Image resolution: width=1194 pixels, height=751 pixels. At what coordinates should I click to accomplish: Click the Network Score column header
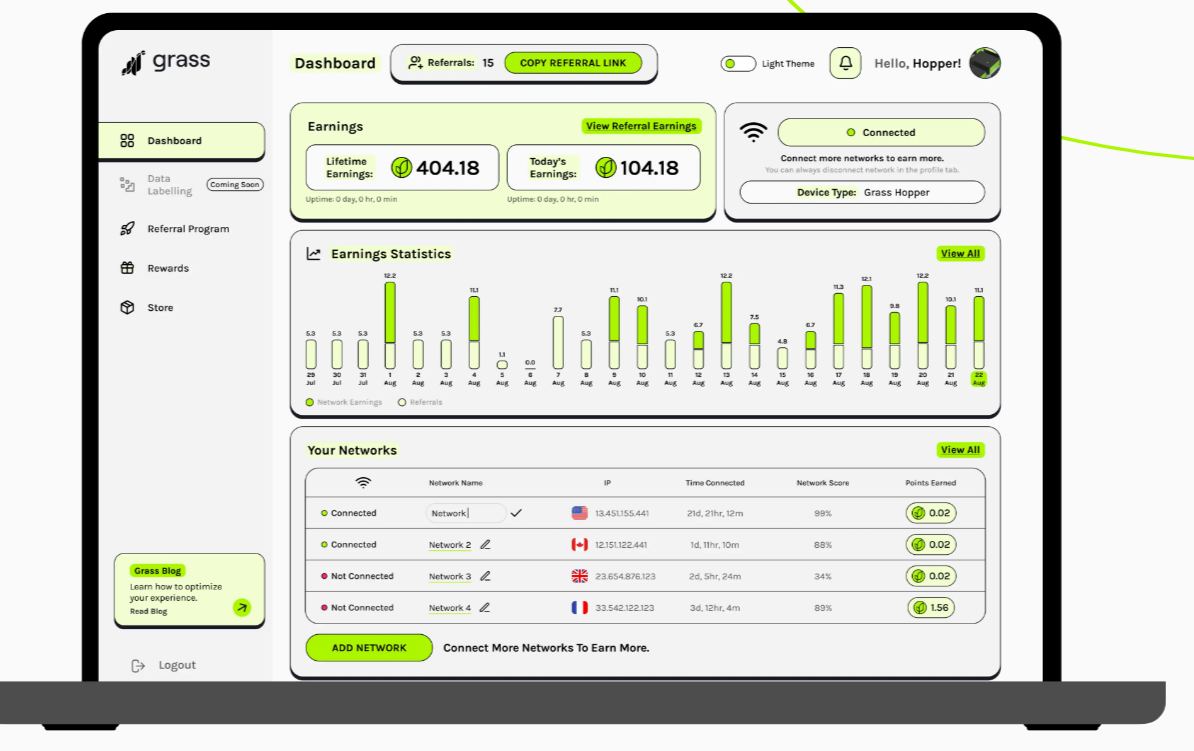822,483
